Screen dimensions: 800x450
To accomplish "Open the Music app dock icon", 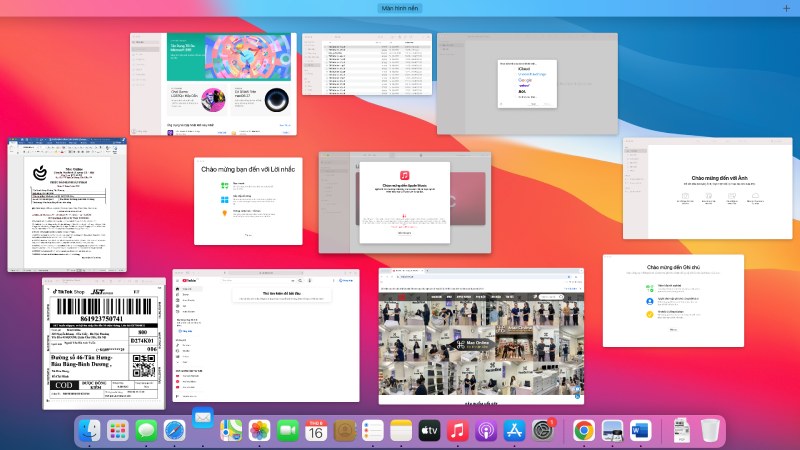I will (x=458, y=431).
